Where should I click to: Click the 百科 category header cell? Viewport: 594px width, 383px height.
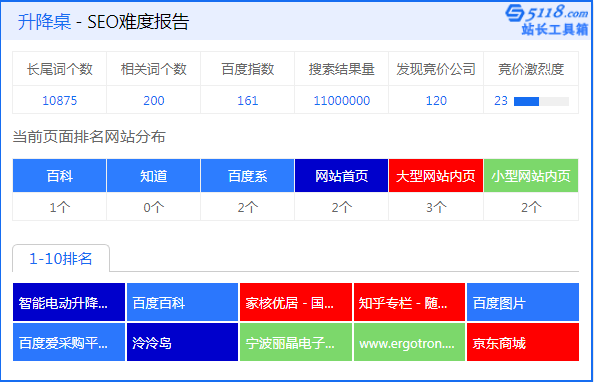pos(59,176)
